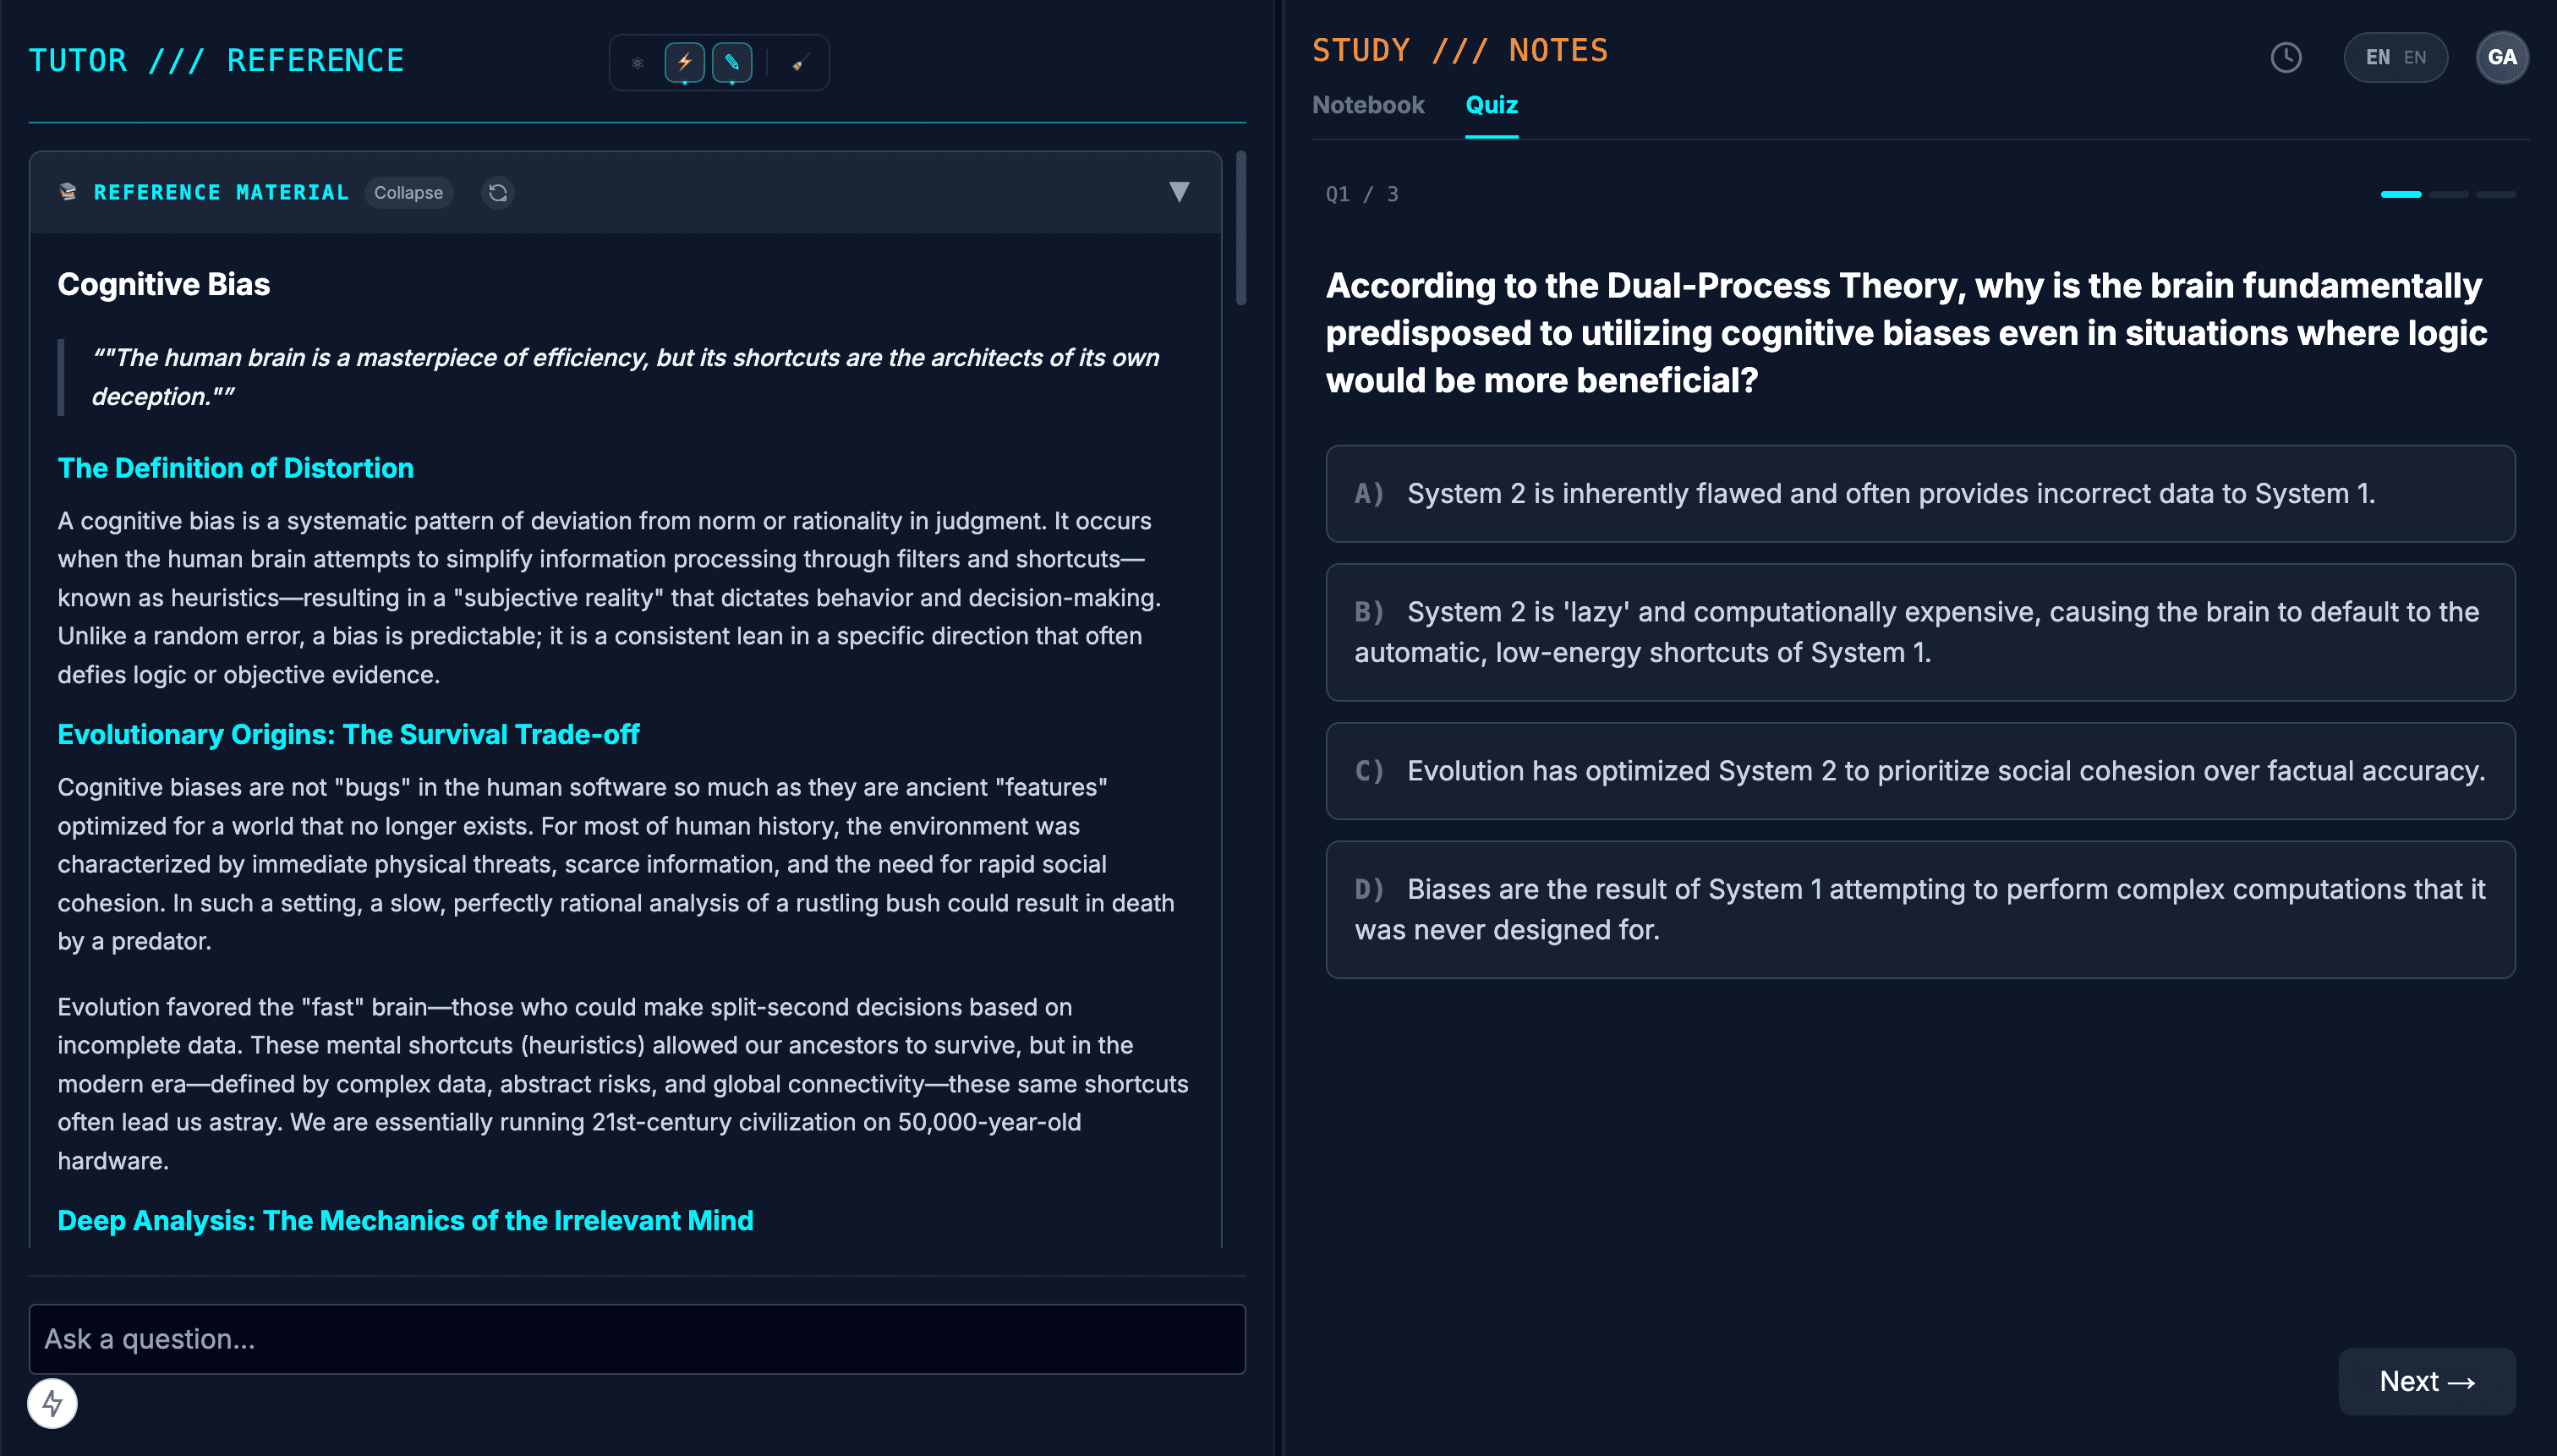
Task: Select answer B about System 2 being lazy
Action: click(x=1920, y=632)
